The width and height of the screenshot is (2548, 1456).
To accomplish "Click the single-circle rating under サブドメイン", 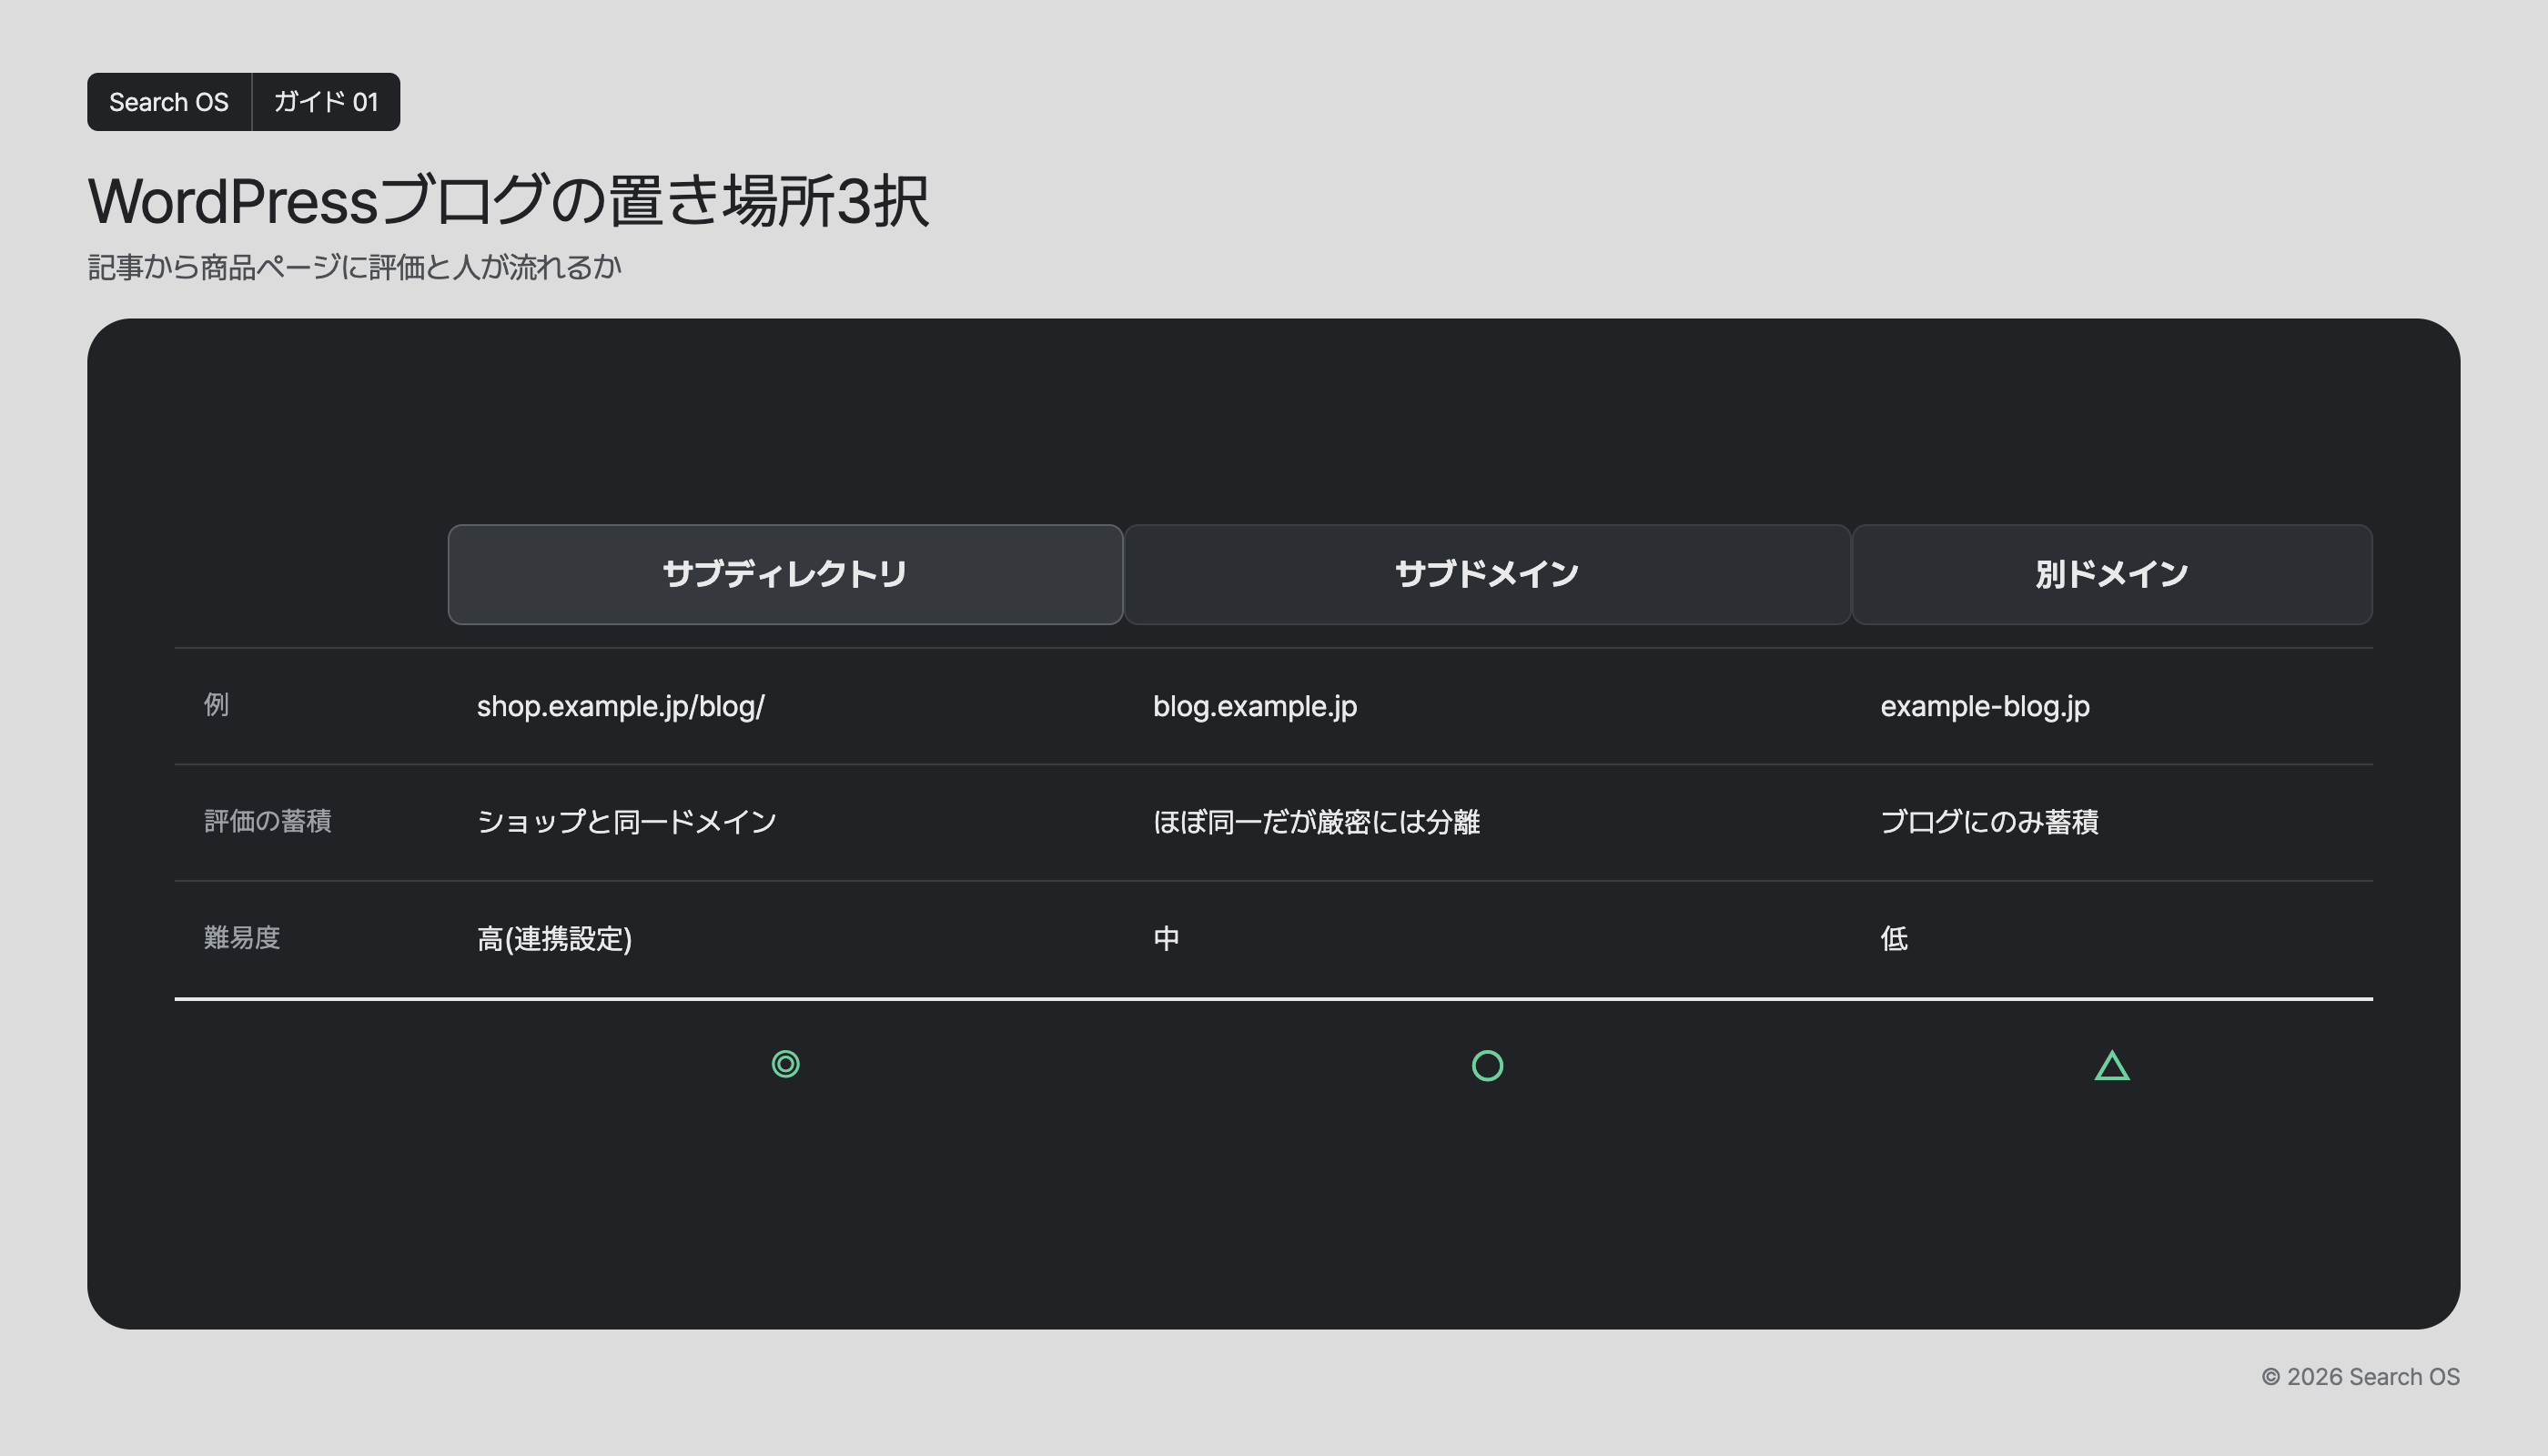I will click(1487, 1065).
